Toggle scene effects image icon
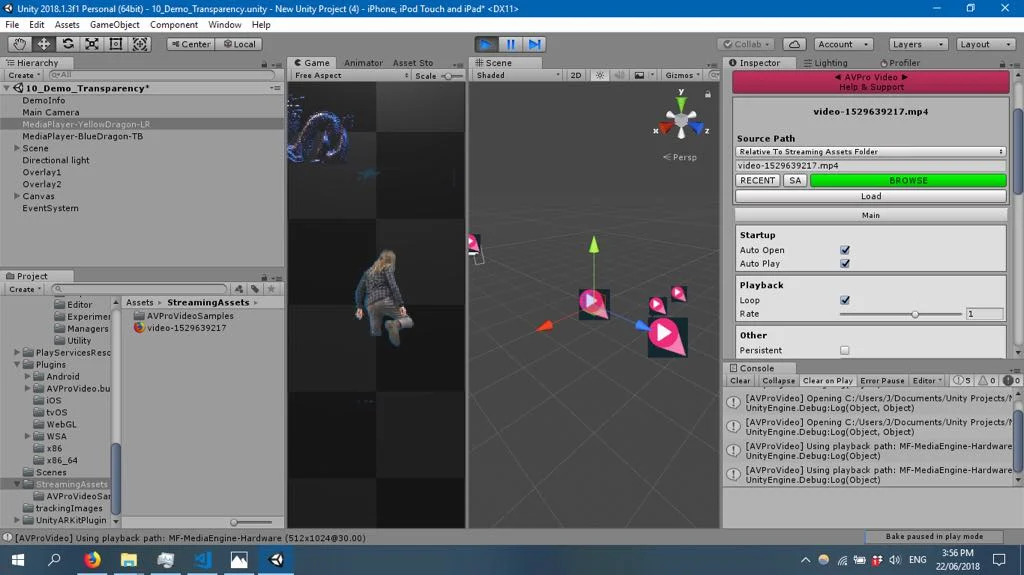 coord(639,75)
